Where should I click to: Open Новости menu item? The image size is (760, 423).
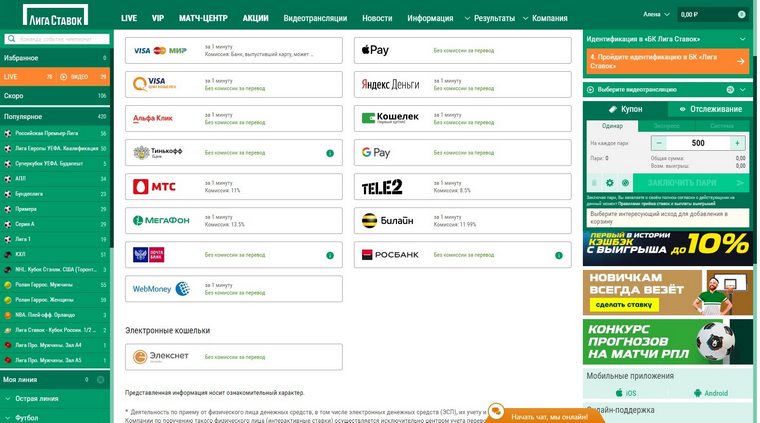[x=377, y=18]
